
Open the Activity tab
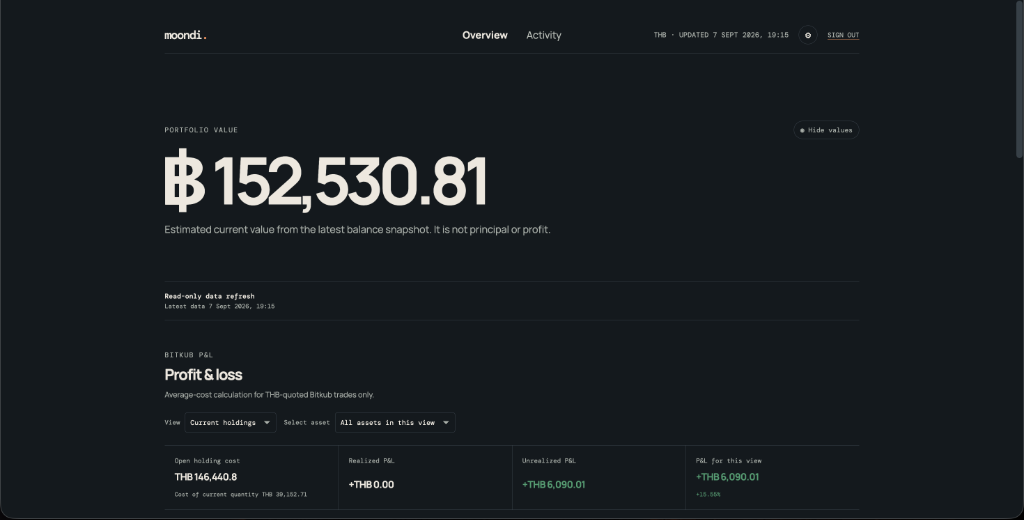click(543, 35)
